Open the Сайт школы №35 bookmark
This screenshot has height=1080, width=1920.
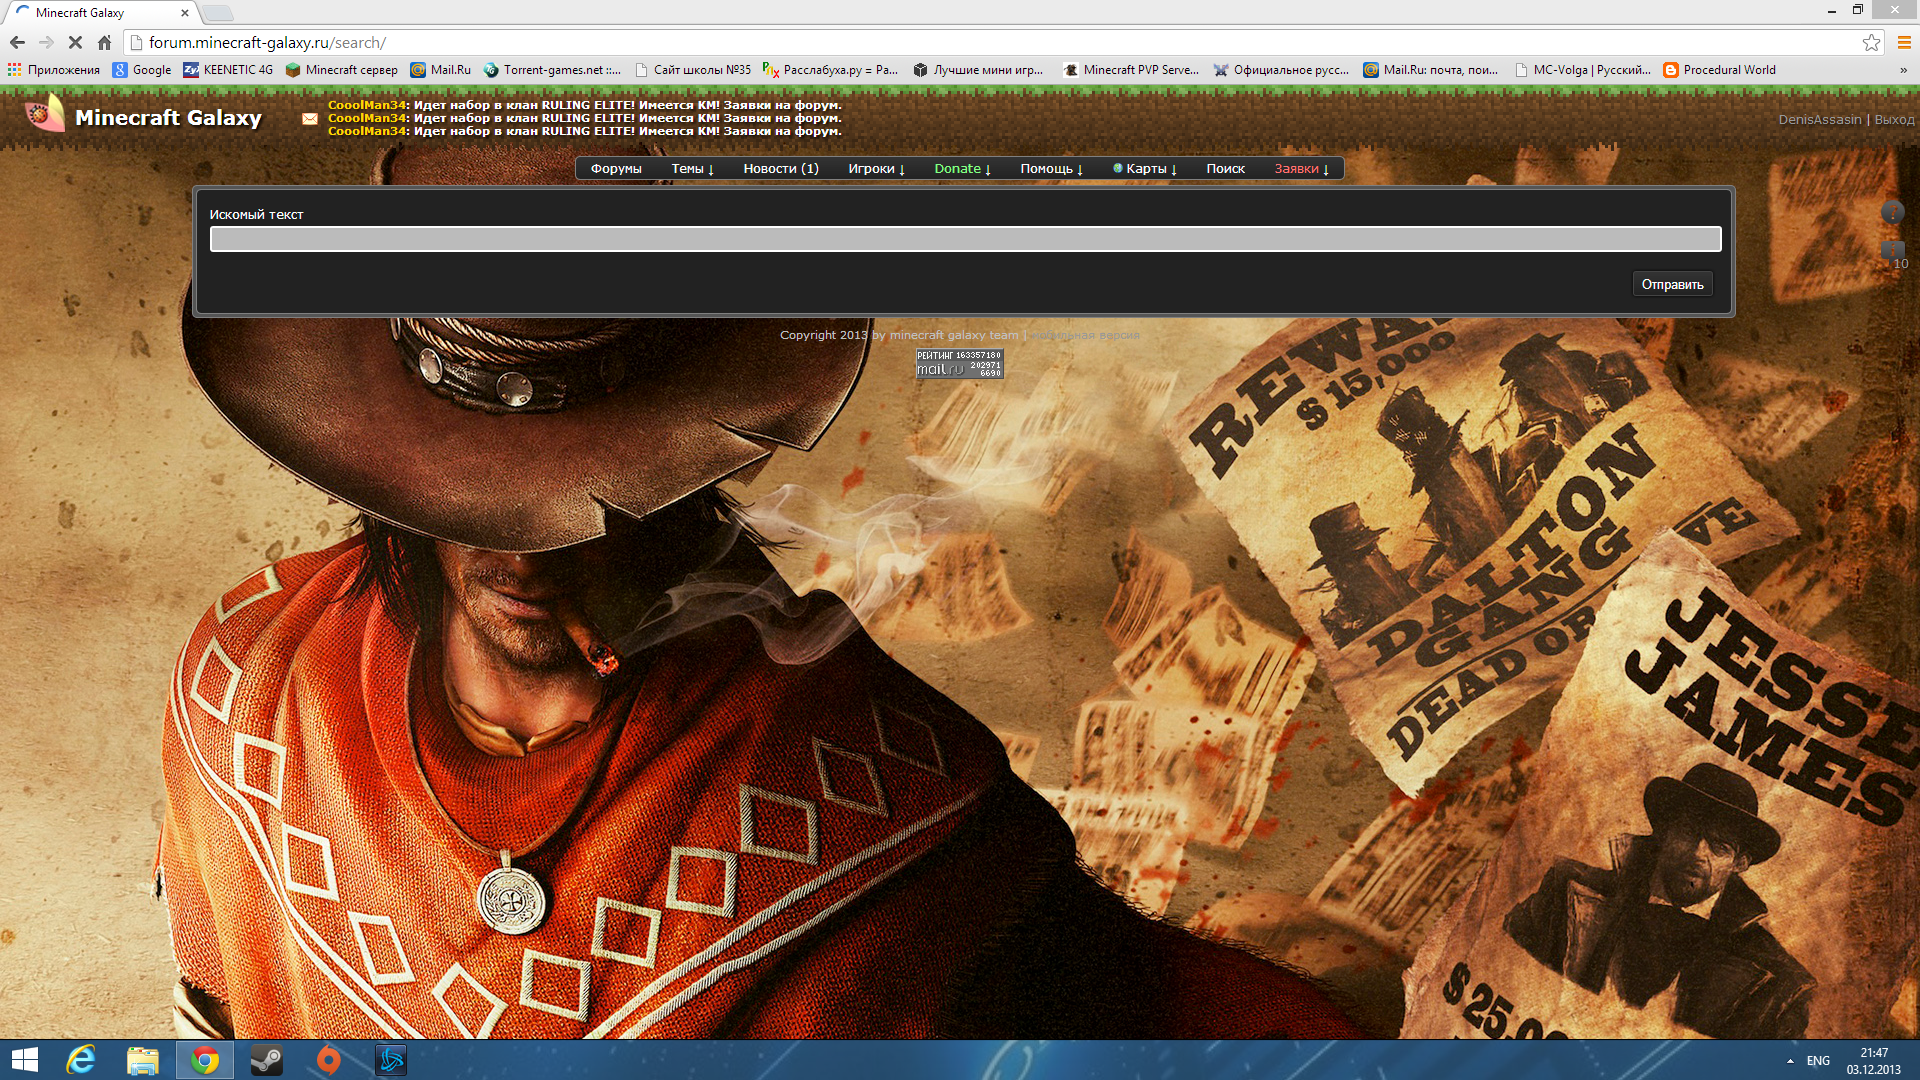[693, 70]
